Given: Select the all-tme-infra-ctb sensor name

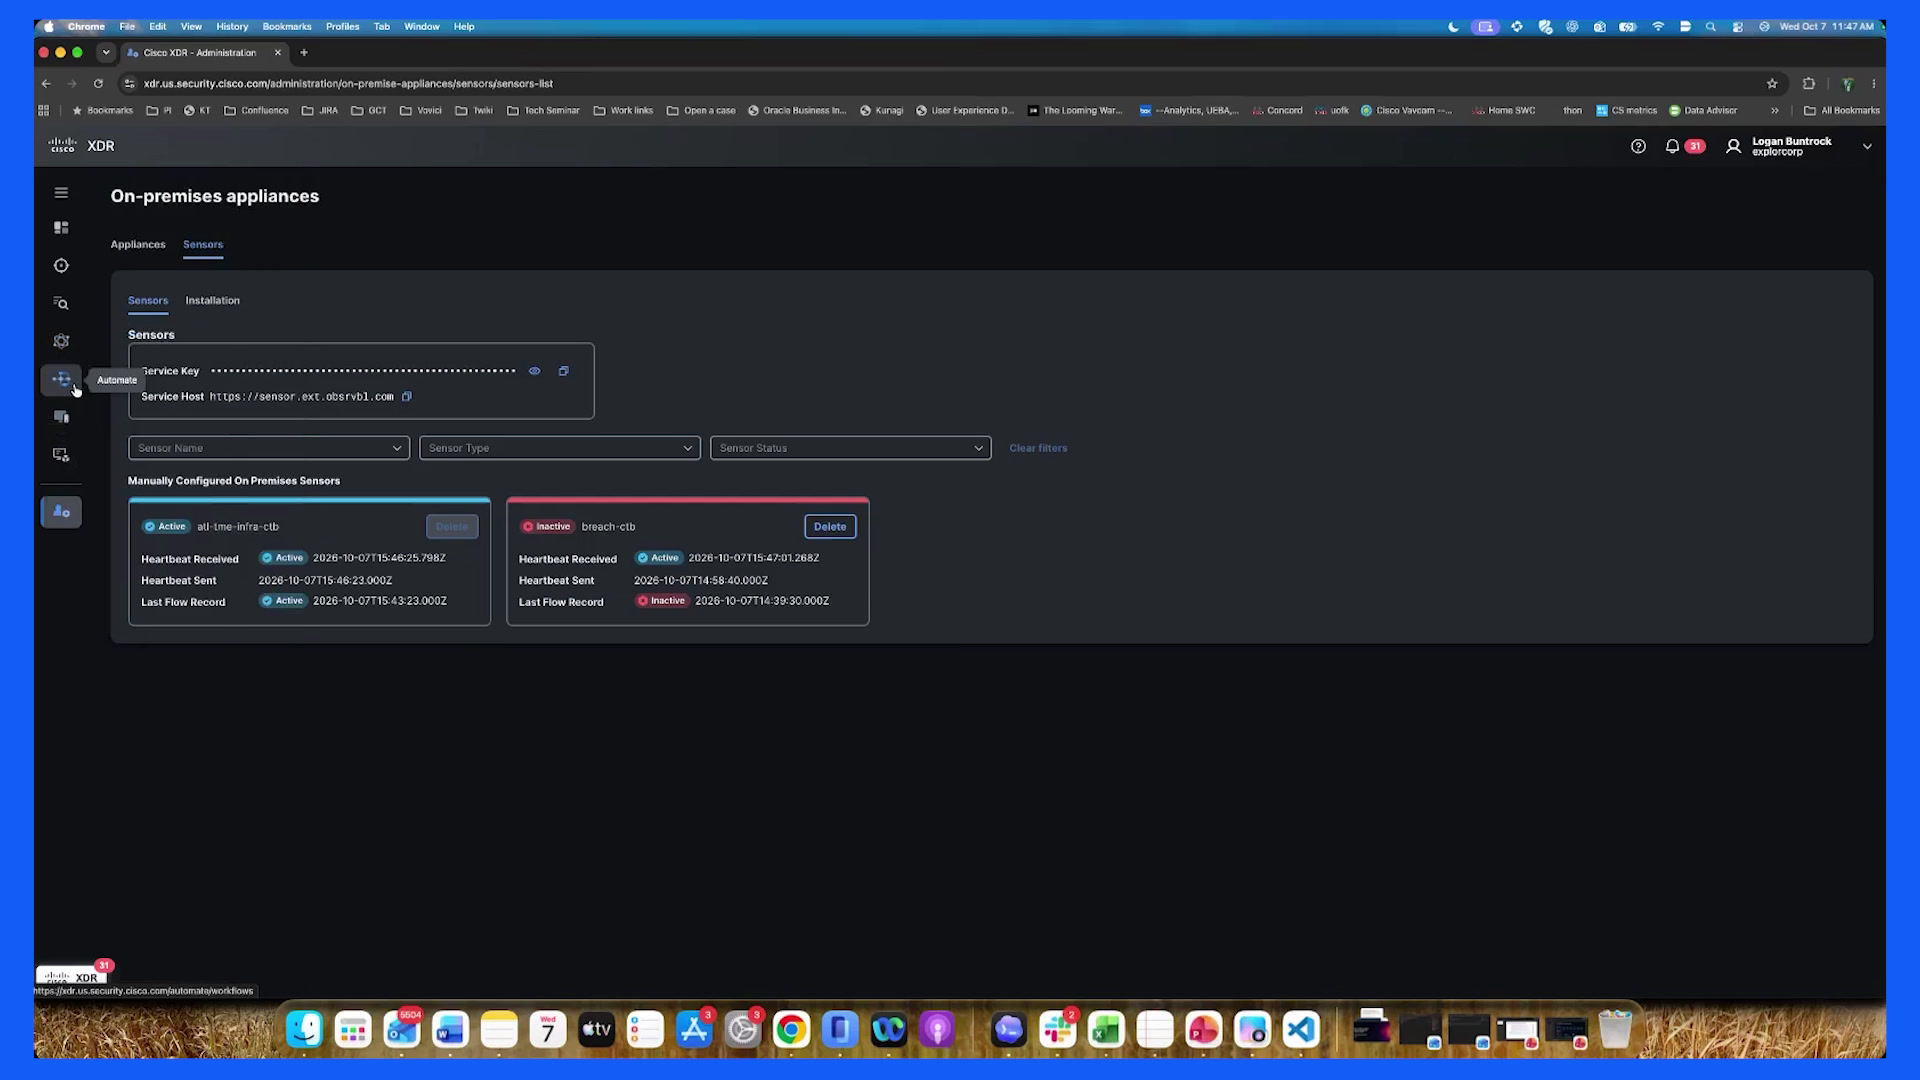Looking at the screenshot, I should pos(238,527).
